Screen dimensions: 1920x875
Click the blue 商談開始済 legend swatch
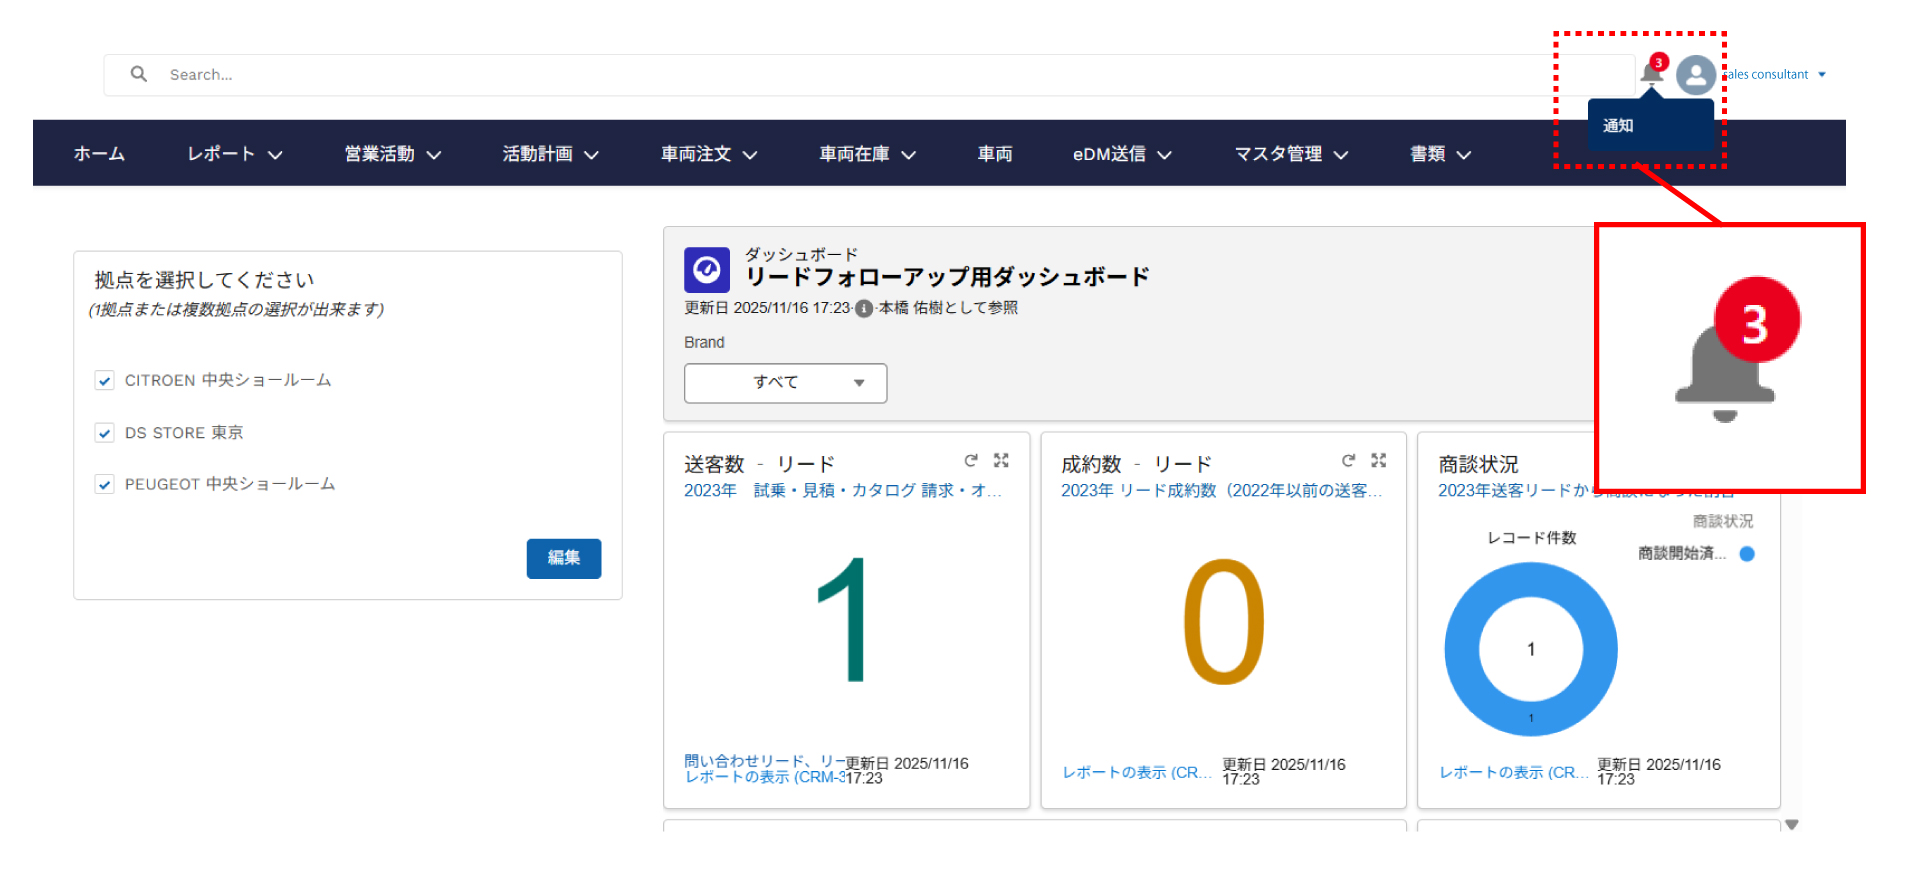pyautogui.click(x=1747, y=554)
